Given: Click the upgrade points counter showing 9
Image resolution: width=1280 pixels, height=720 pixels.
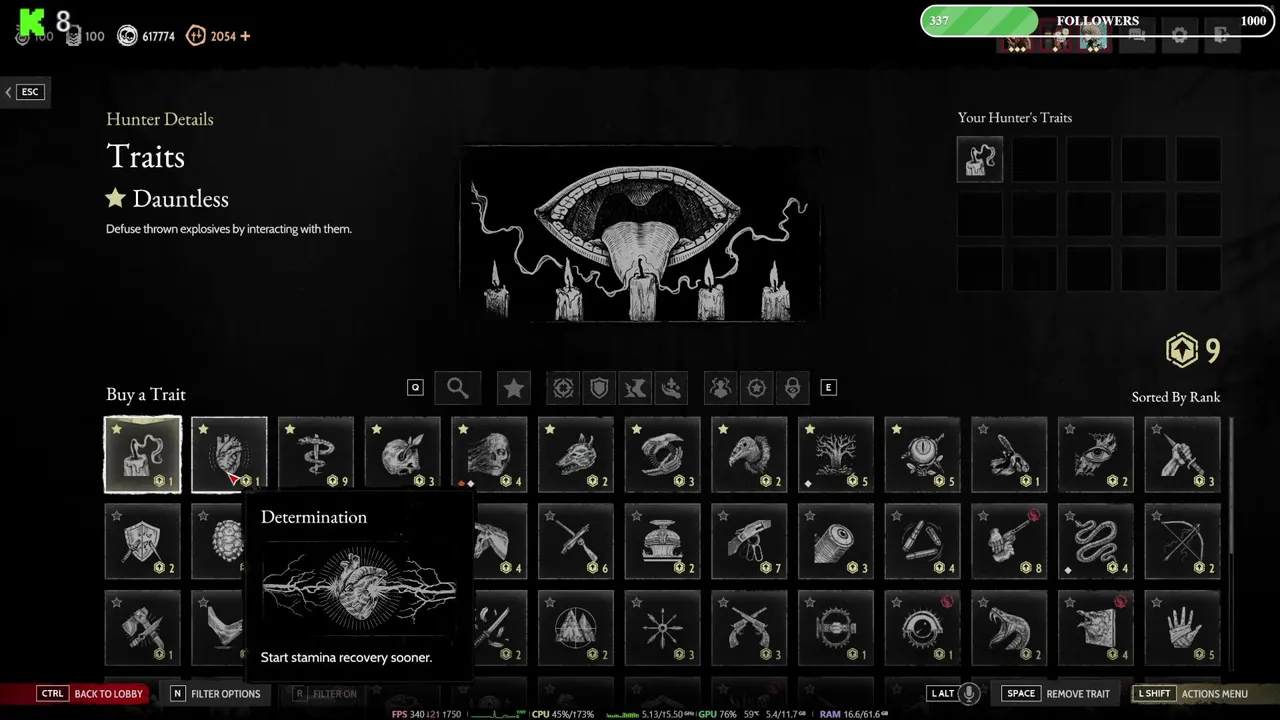Looking at the screenshot, I should (1194, 350).
